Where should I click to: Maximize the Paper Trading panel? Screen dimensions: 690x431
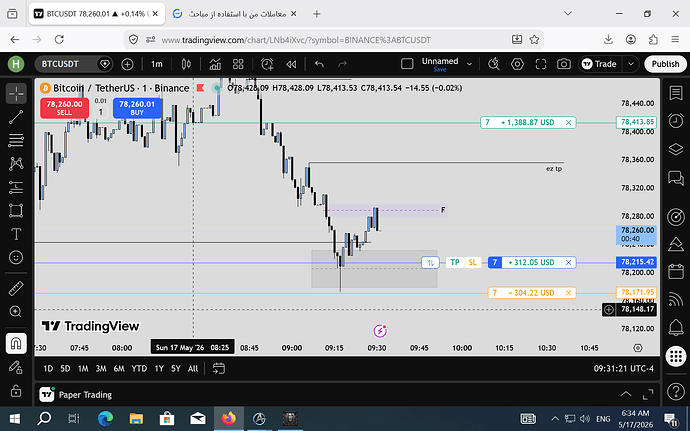pos(648,394)
